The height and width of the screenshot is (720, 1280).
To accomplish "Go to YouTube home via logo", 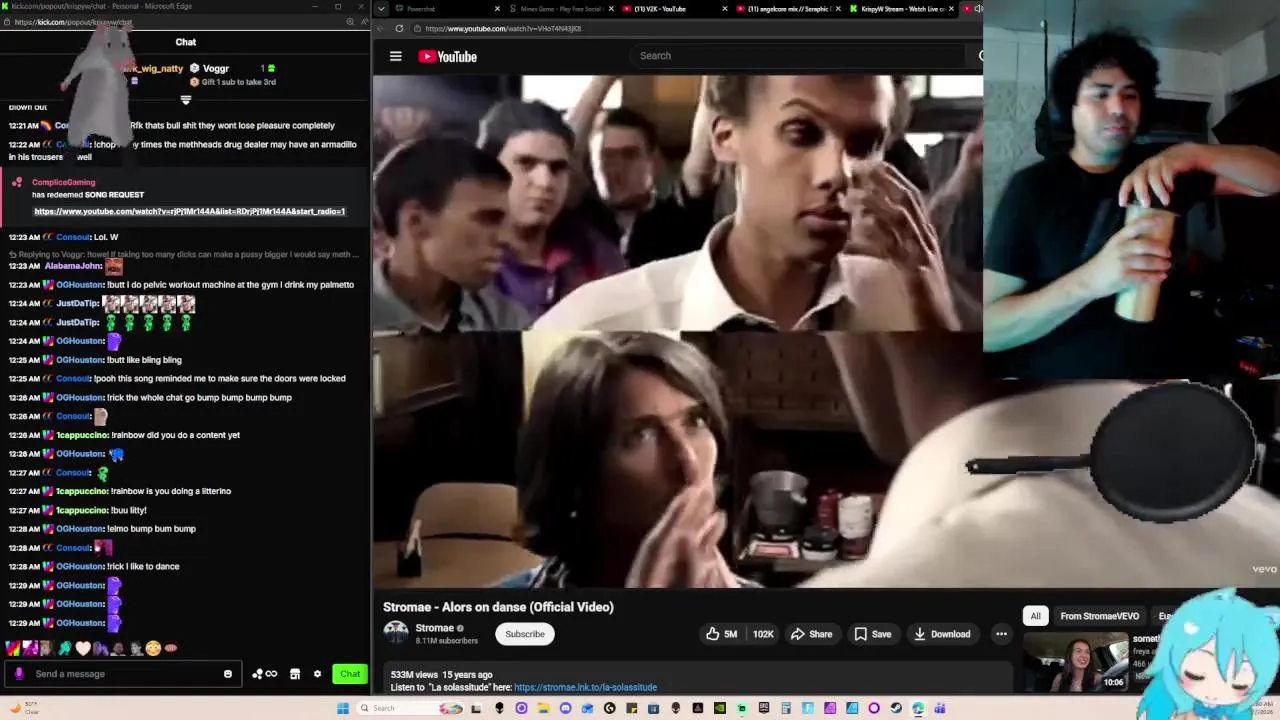I will 447,56.
